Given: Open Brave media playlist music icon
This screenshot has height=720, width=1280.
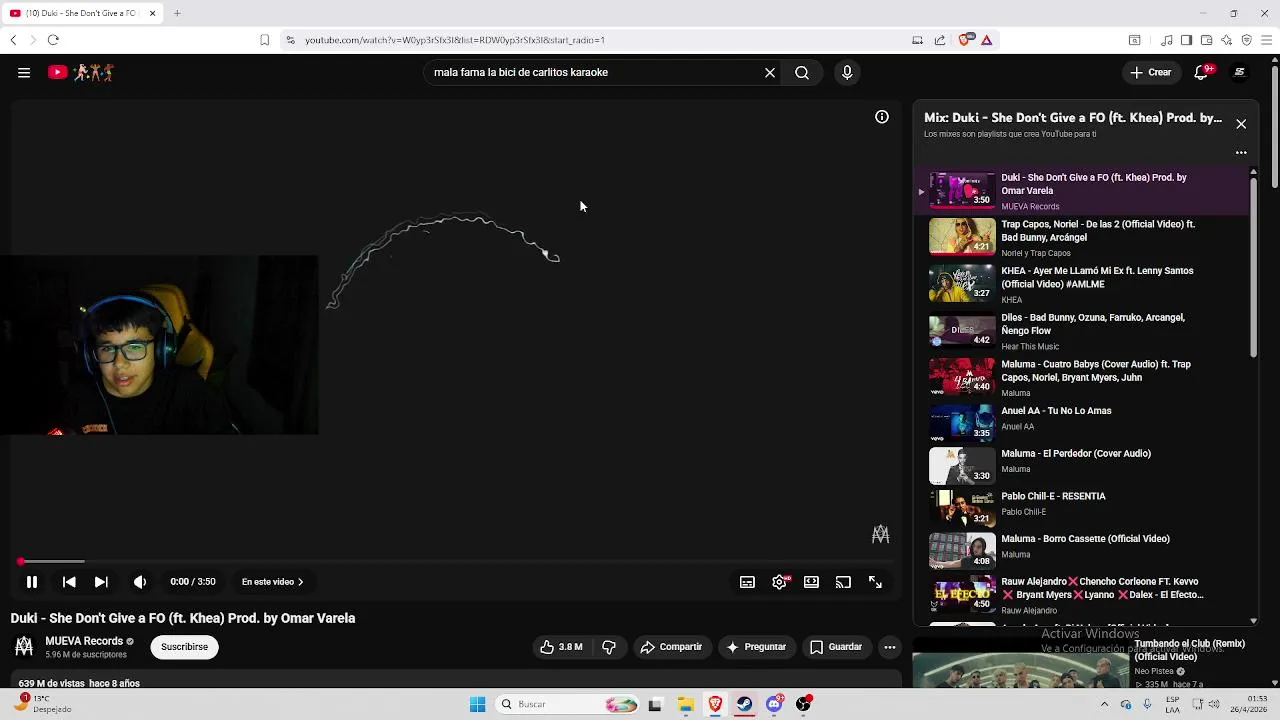Looking at the screenshot, I should (x=1166, y=40).
